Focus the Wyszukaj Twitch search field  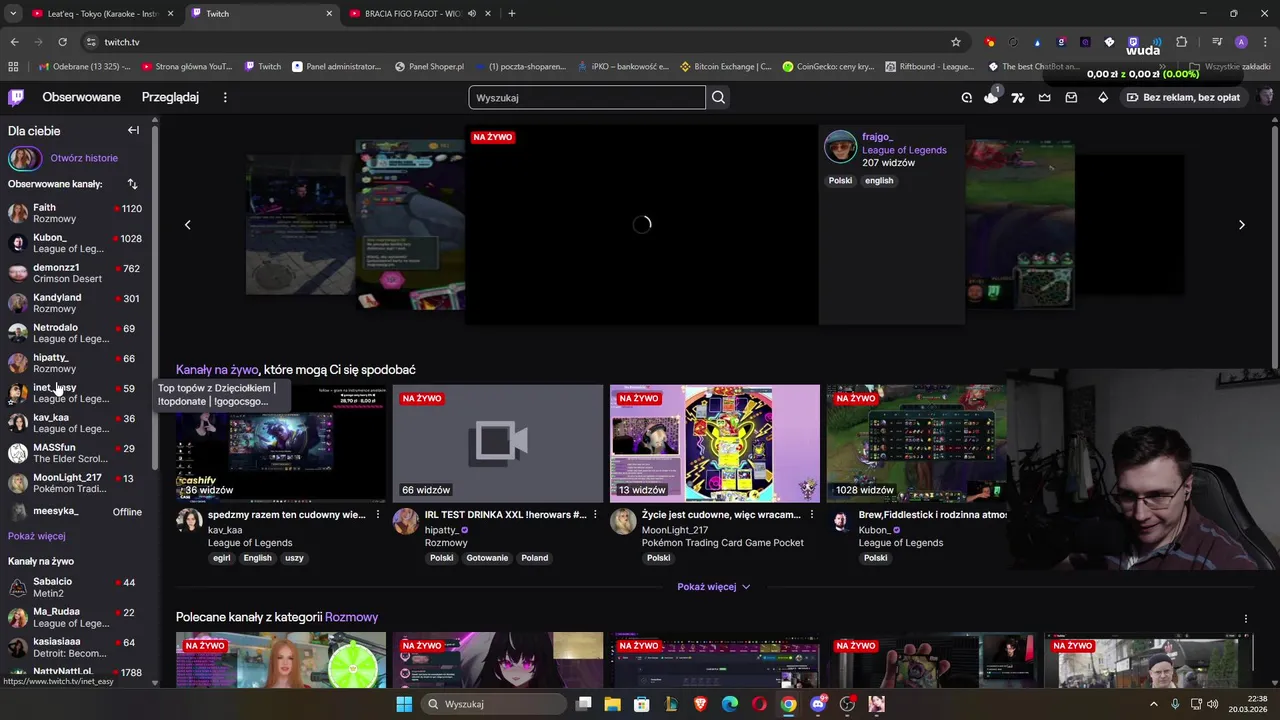pos(587,97)
